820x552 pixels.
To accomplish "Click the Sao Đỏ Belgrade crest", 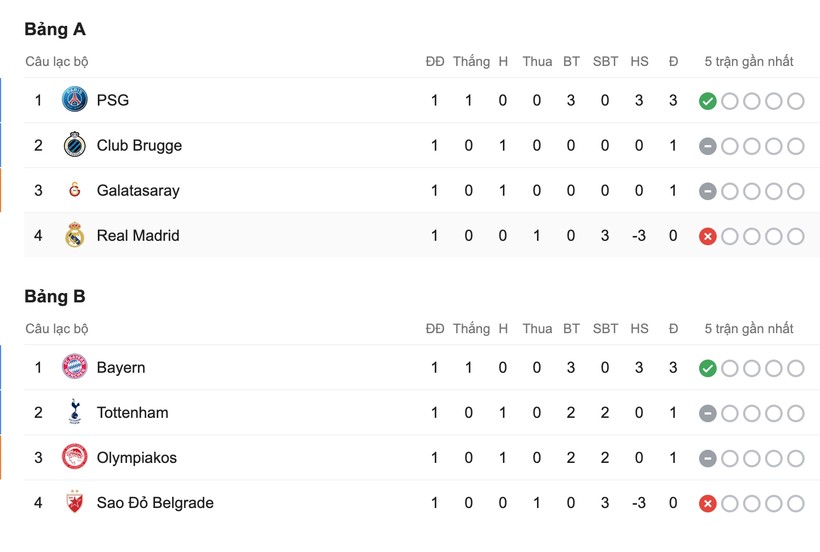I will coord(74,503).
